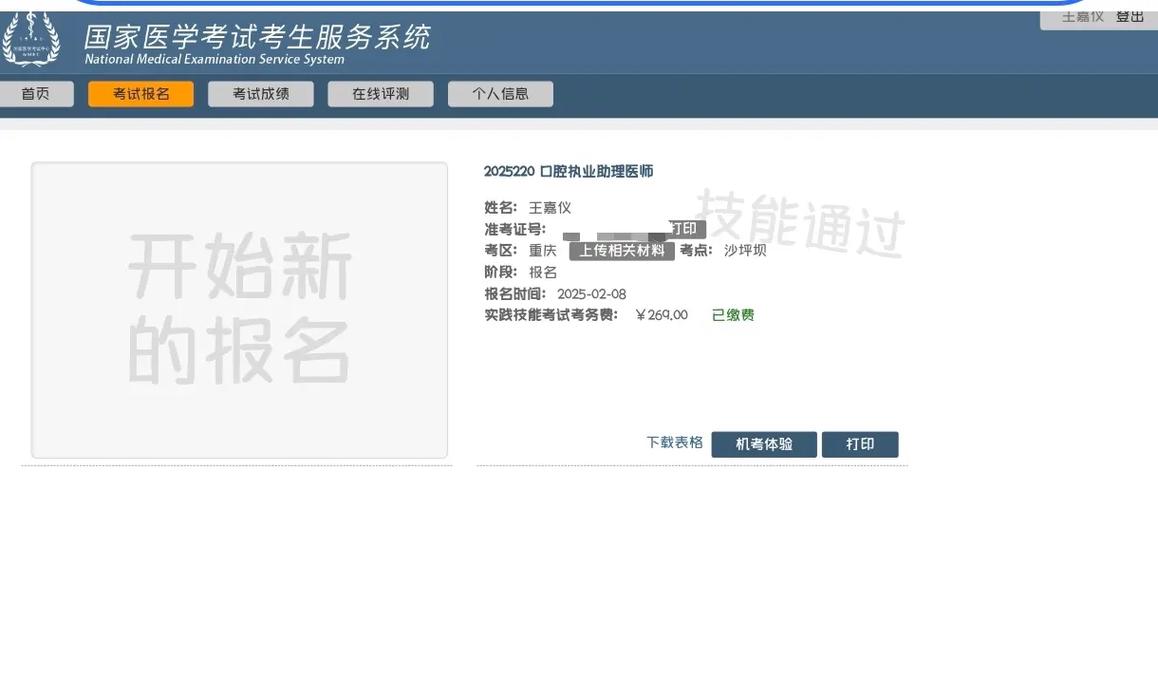Image resolution: width=1158 pixels, height=678 pixels.
Task: Click the registration date 2025-02-08
Action: [x=591, y=294]
